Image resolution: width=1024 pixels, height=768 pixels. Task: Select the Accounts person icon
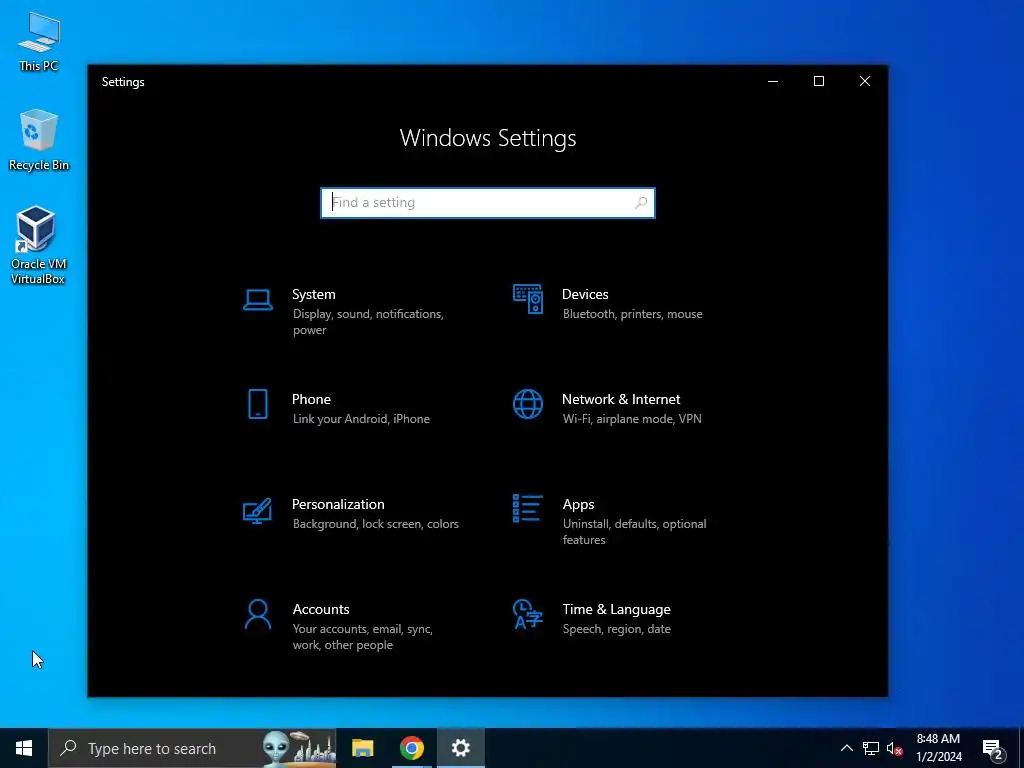point(257,614)
